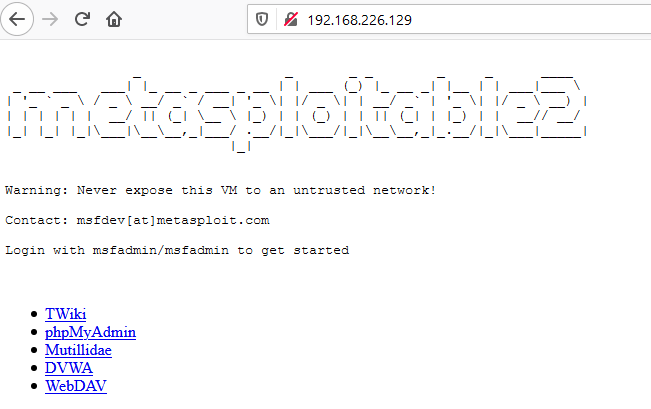Show connection info via crossed-out padlock
The image size is (651, 409).
point(291,19)
